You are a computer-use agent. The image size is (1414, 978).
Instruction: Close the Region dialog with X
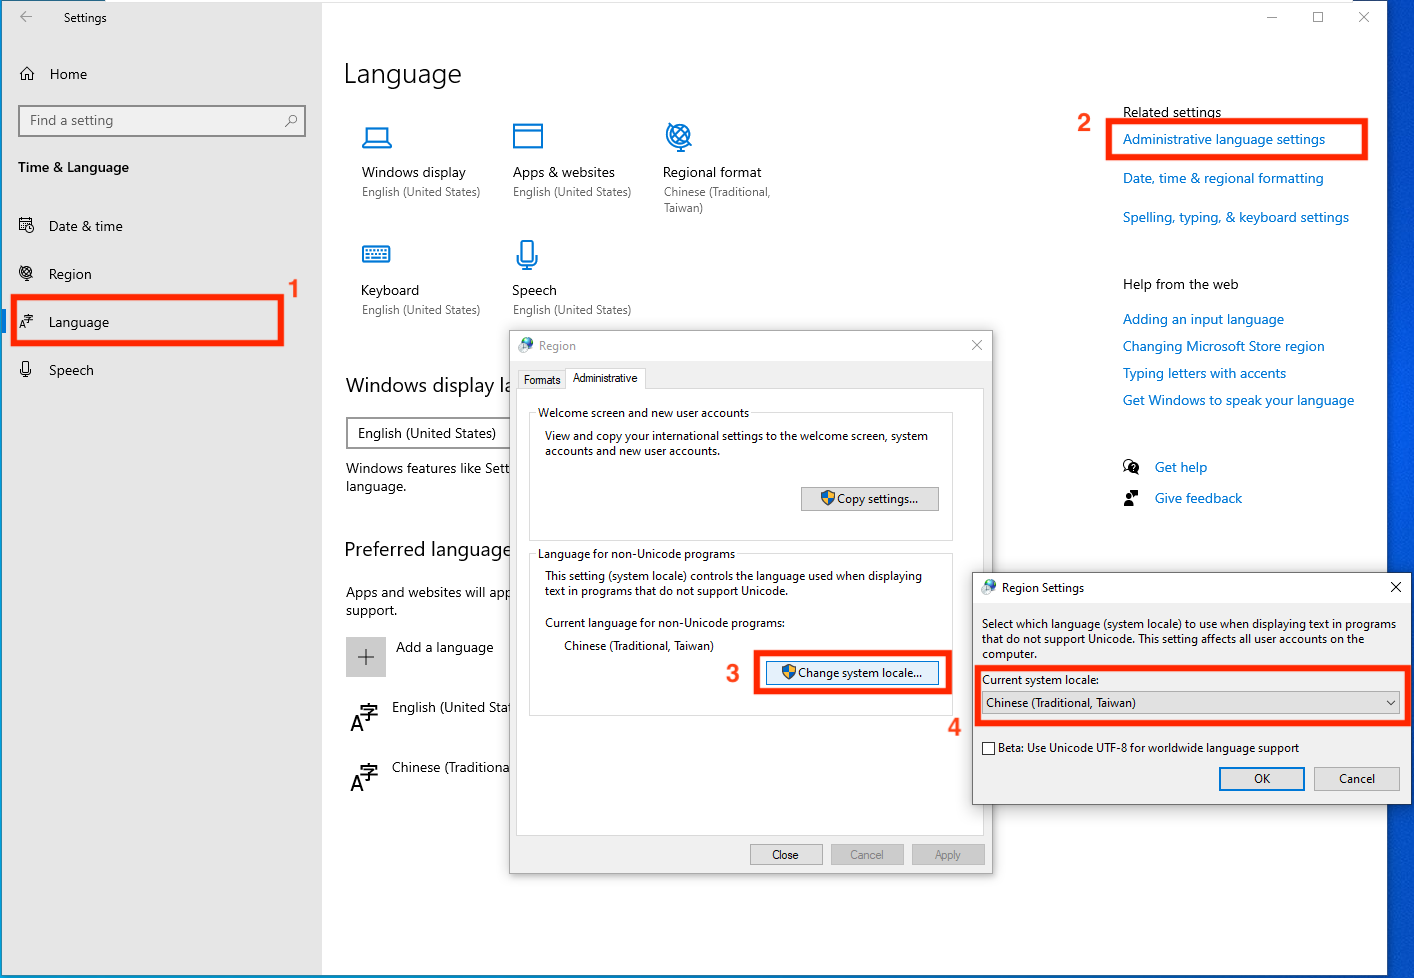[977, 345]
